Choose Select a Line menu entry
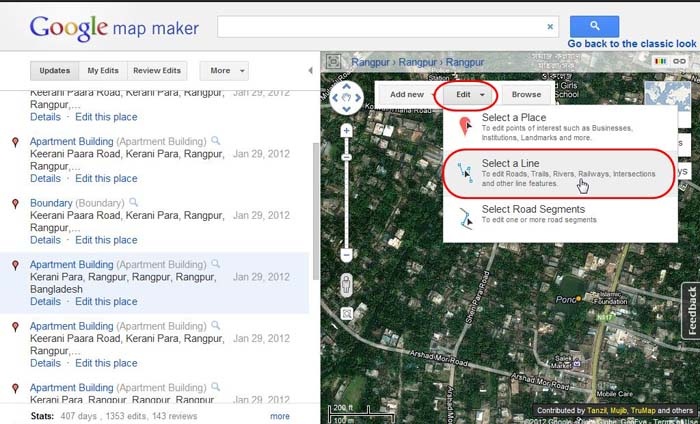Screen dimensions: 700x424 pos(560,173)
